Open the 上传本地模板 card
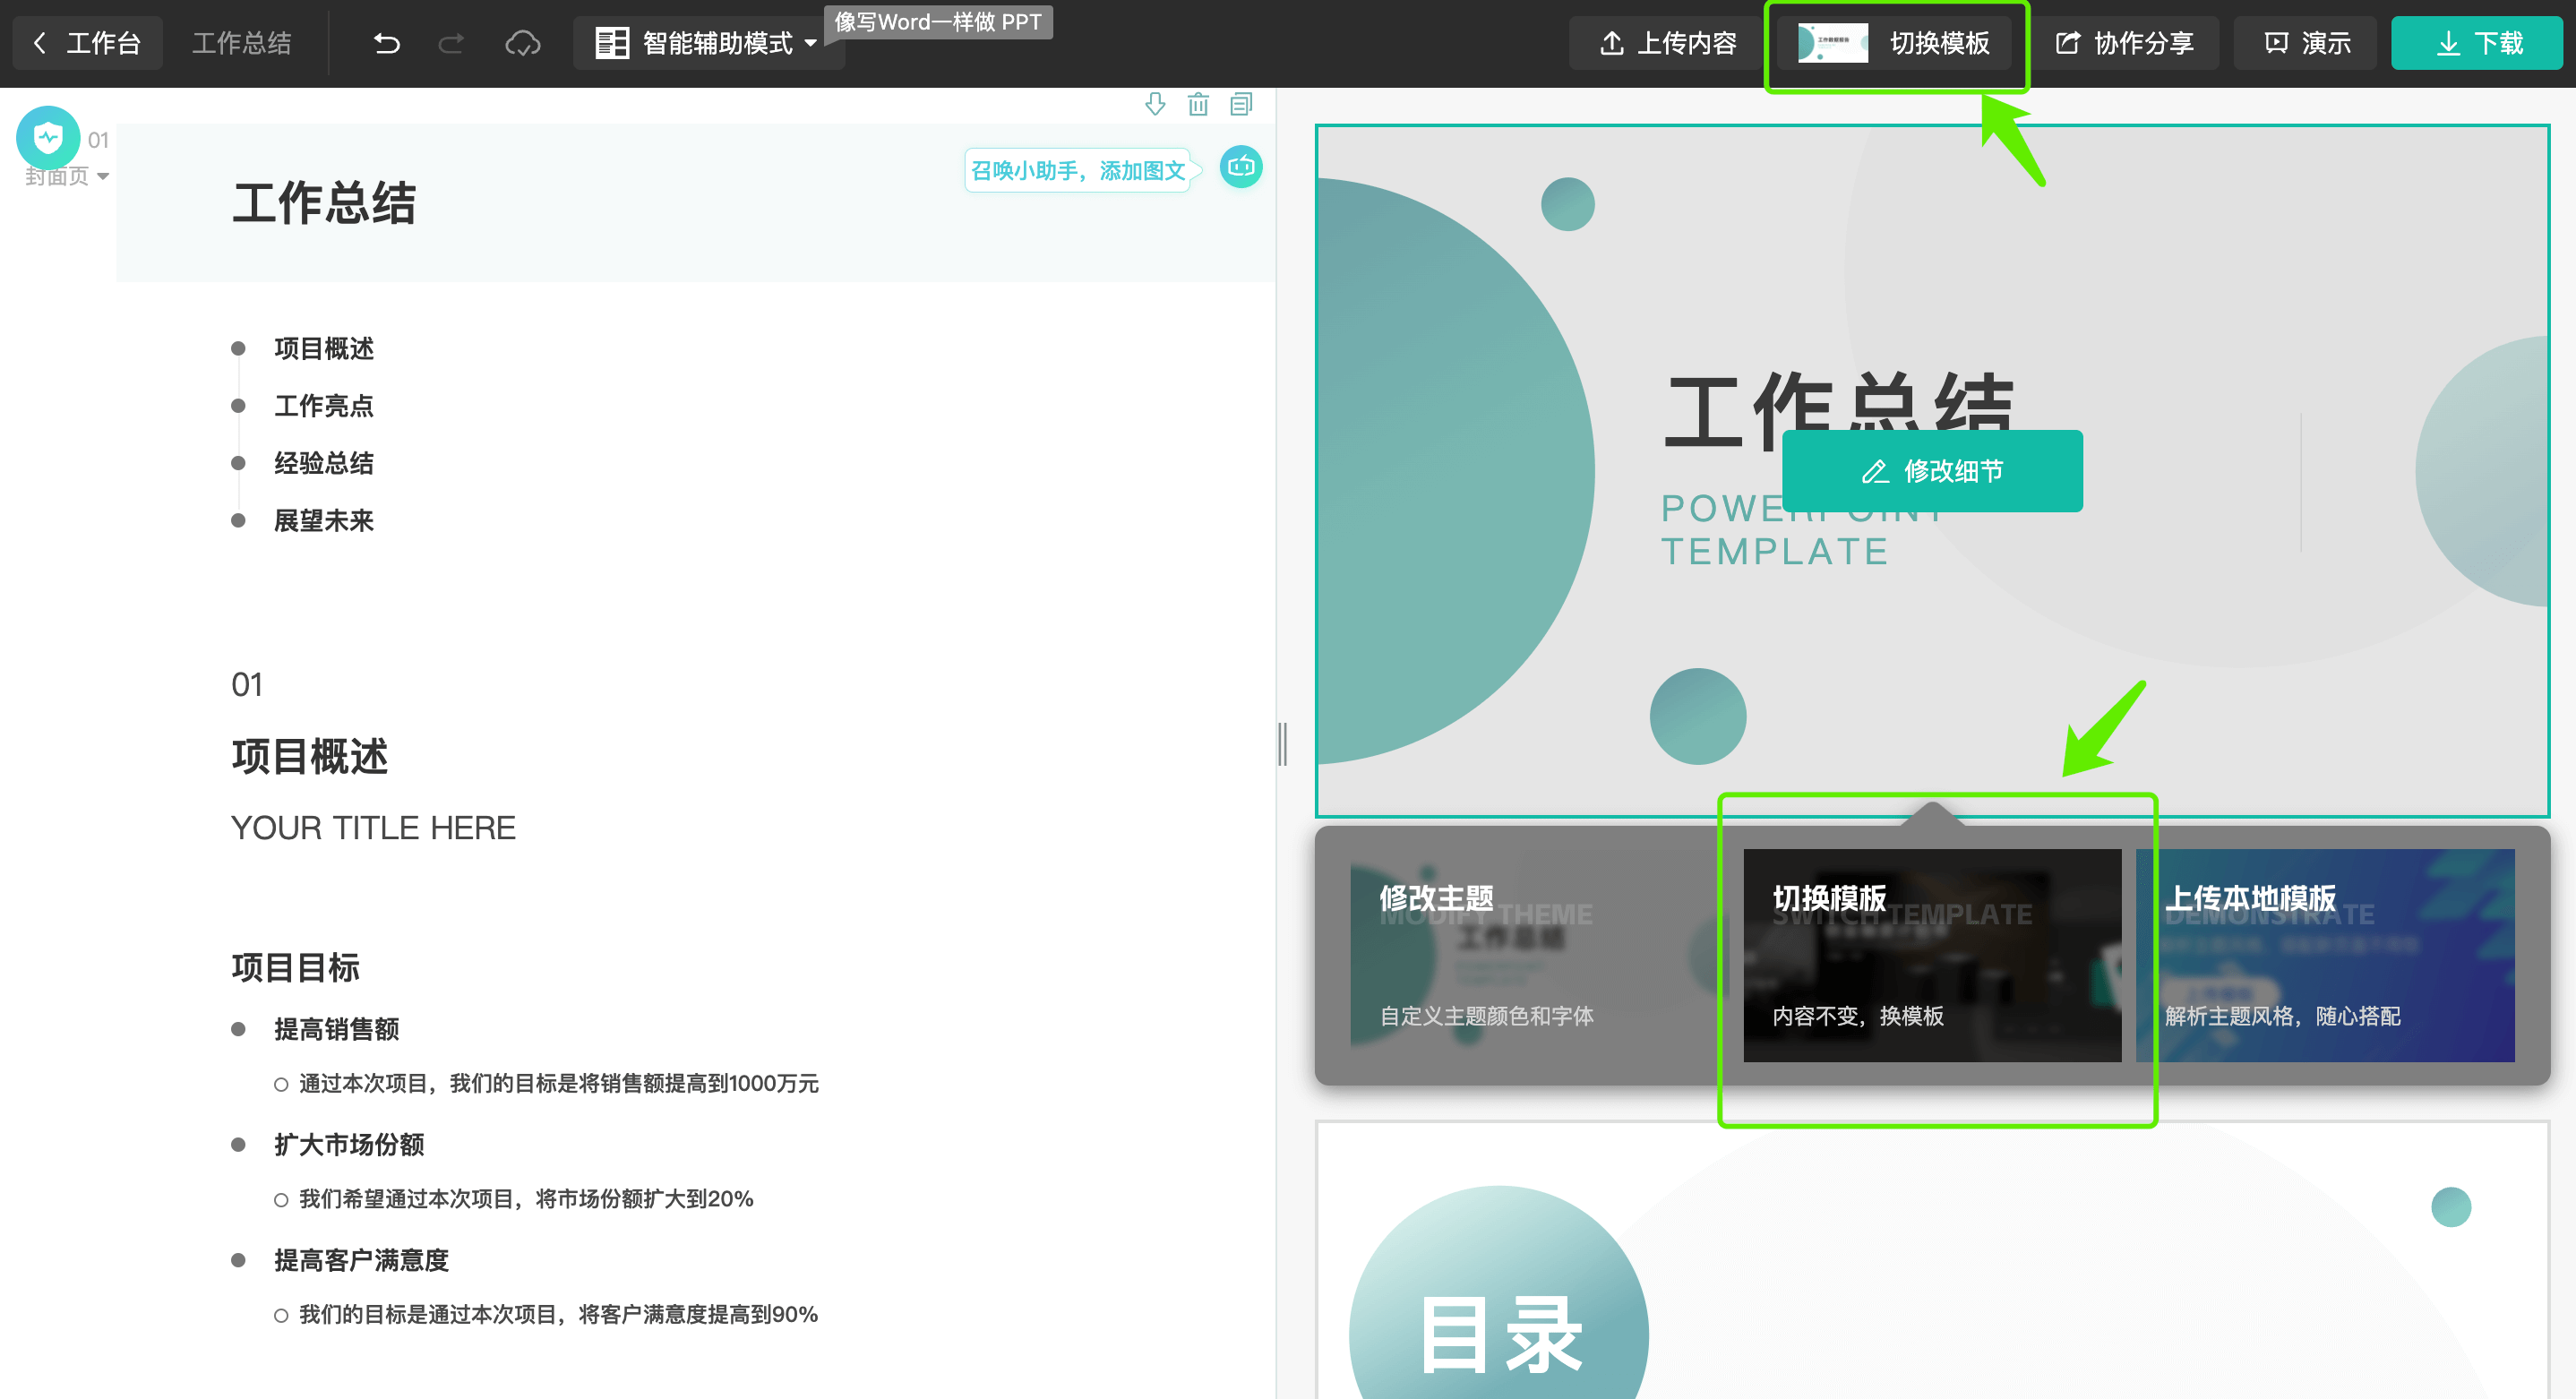This screenshot has width=2576, height=1399. click(2325, 955)
